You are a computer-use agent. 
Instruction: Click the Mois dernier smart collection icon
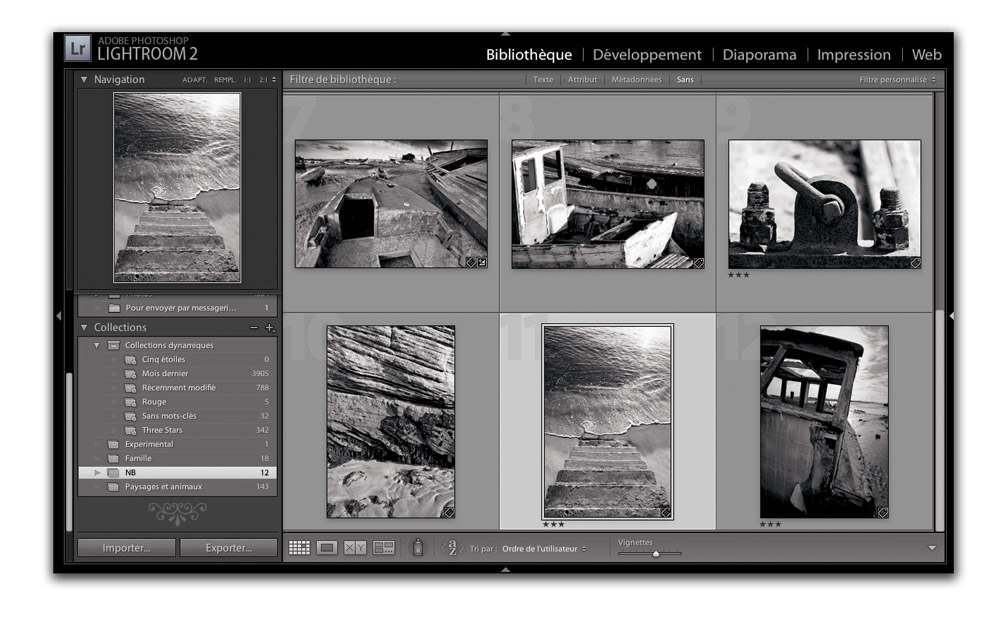point(130,374)
